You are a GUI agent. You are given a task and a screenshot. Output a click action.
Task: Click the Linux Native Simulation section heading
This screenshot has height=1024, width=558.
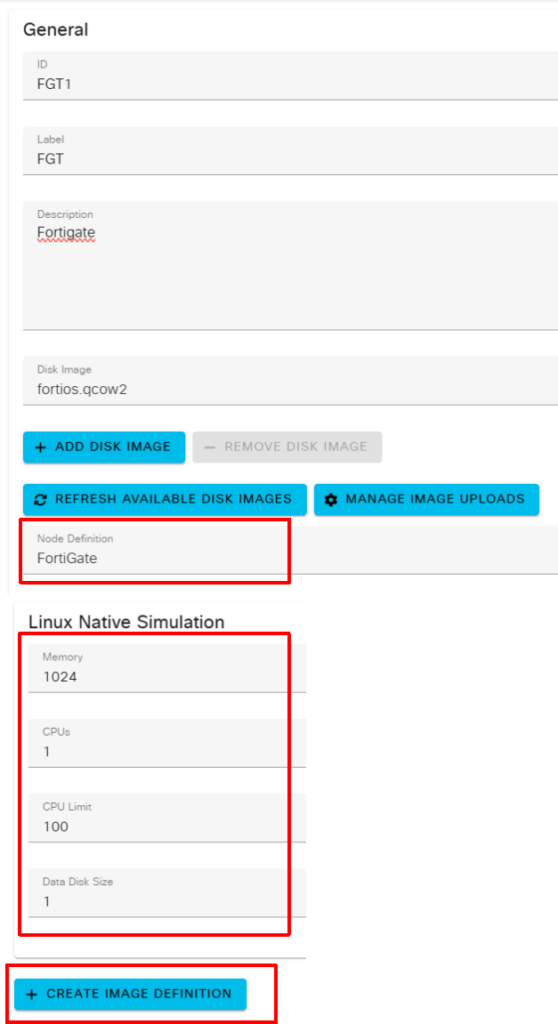tap(126, 622)
